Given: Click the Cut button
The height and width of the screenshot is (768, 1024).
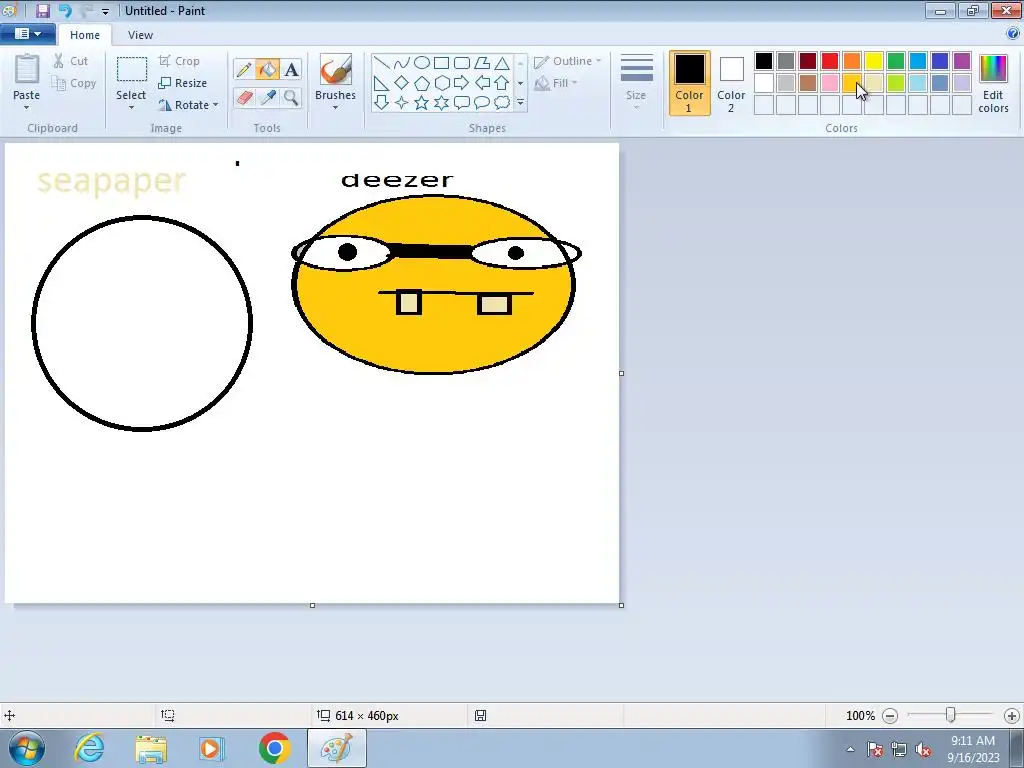Looking at the screenshot, I should (71, 61).
